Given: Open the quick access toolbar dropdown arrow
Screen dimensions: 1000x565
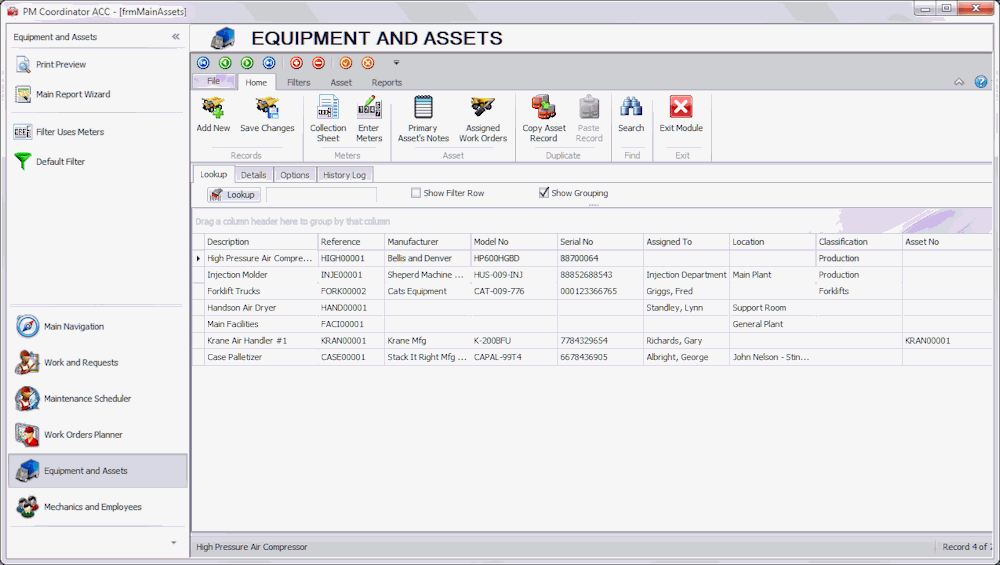Looking at the screenshot, I should [396, 63].
